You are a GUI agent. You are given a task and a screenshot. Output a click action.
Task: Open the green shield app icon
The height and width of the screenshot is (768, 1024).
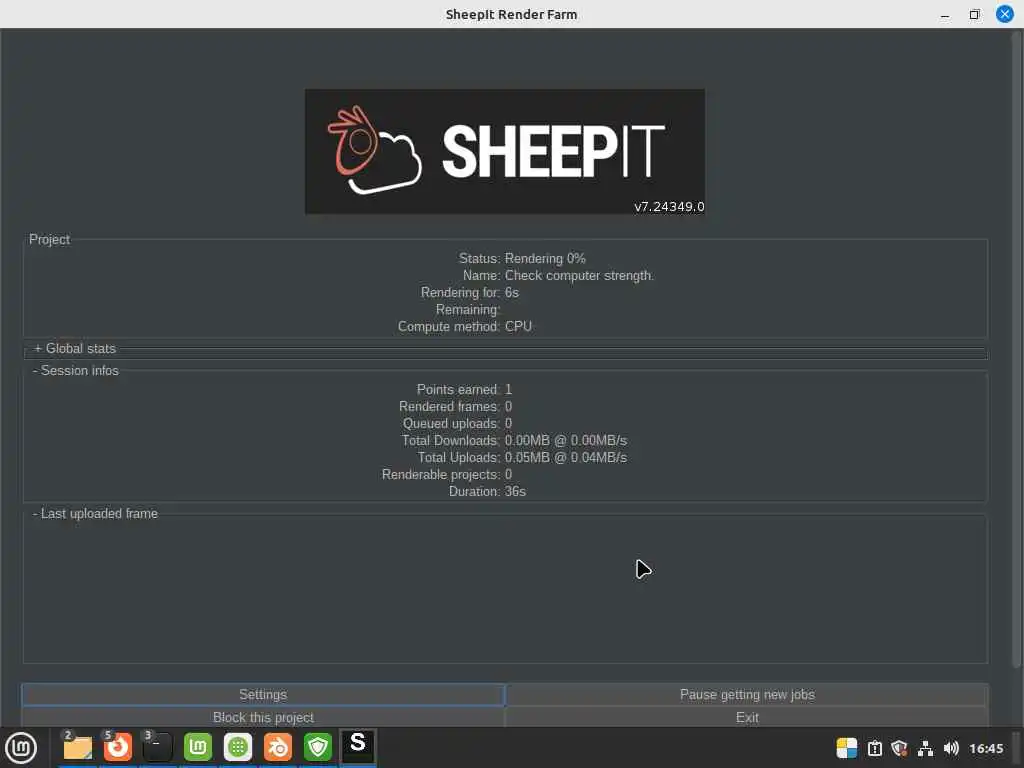[x=318, y=747]
